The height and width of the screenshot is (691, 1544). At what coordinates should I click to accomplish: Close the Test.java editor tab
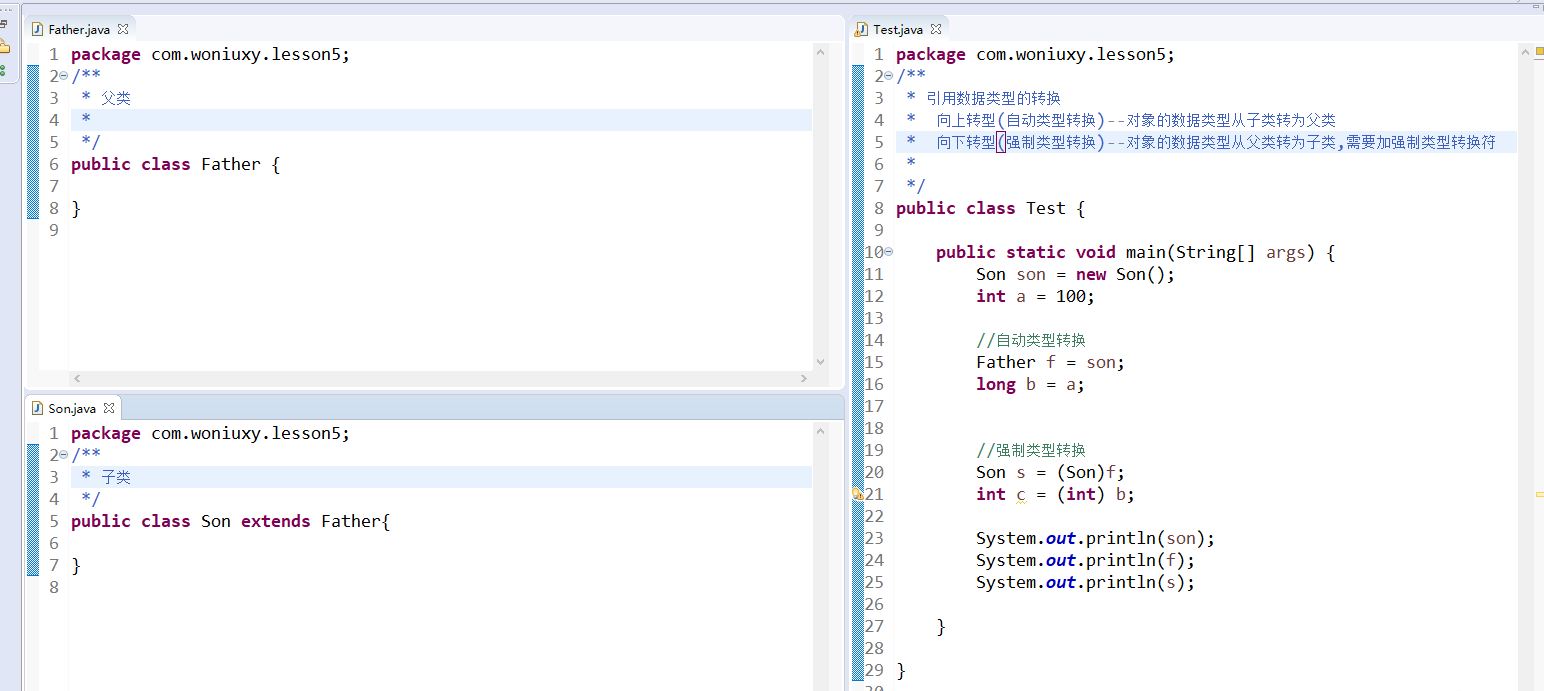pos(936,30)
